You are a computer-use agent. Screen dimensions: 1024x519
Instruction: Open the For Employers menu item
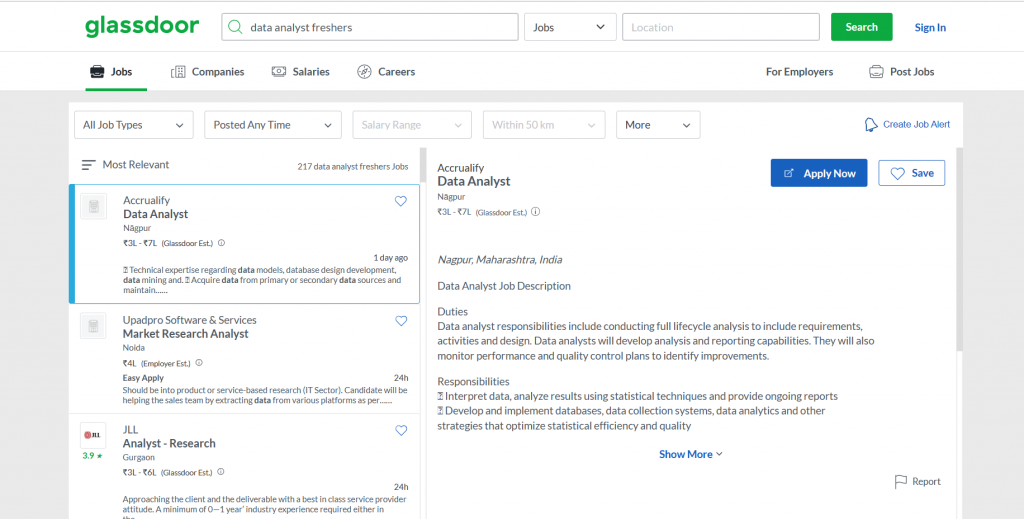coord(799,72)
